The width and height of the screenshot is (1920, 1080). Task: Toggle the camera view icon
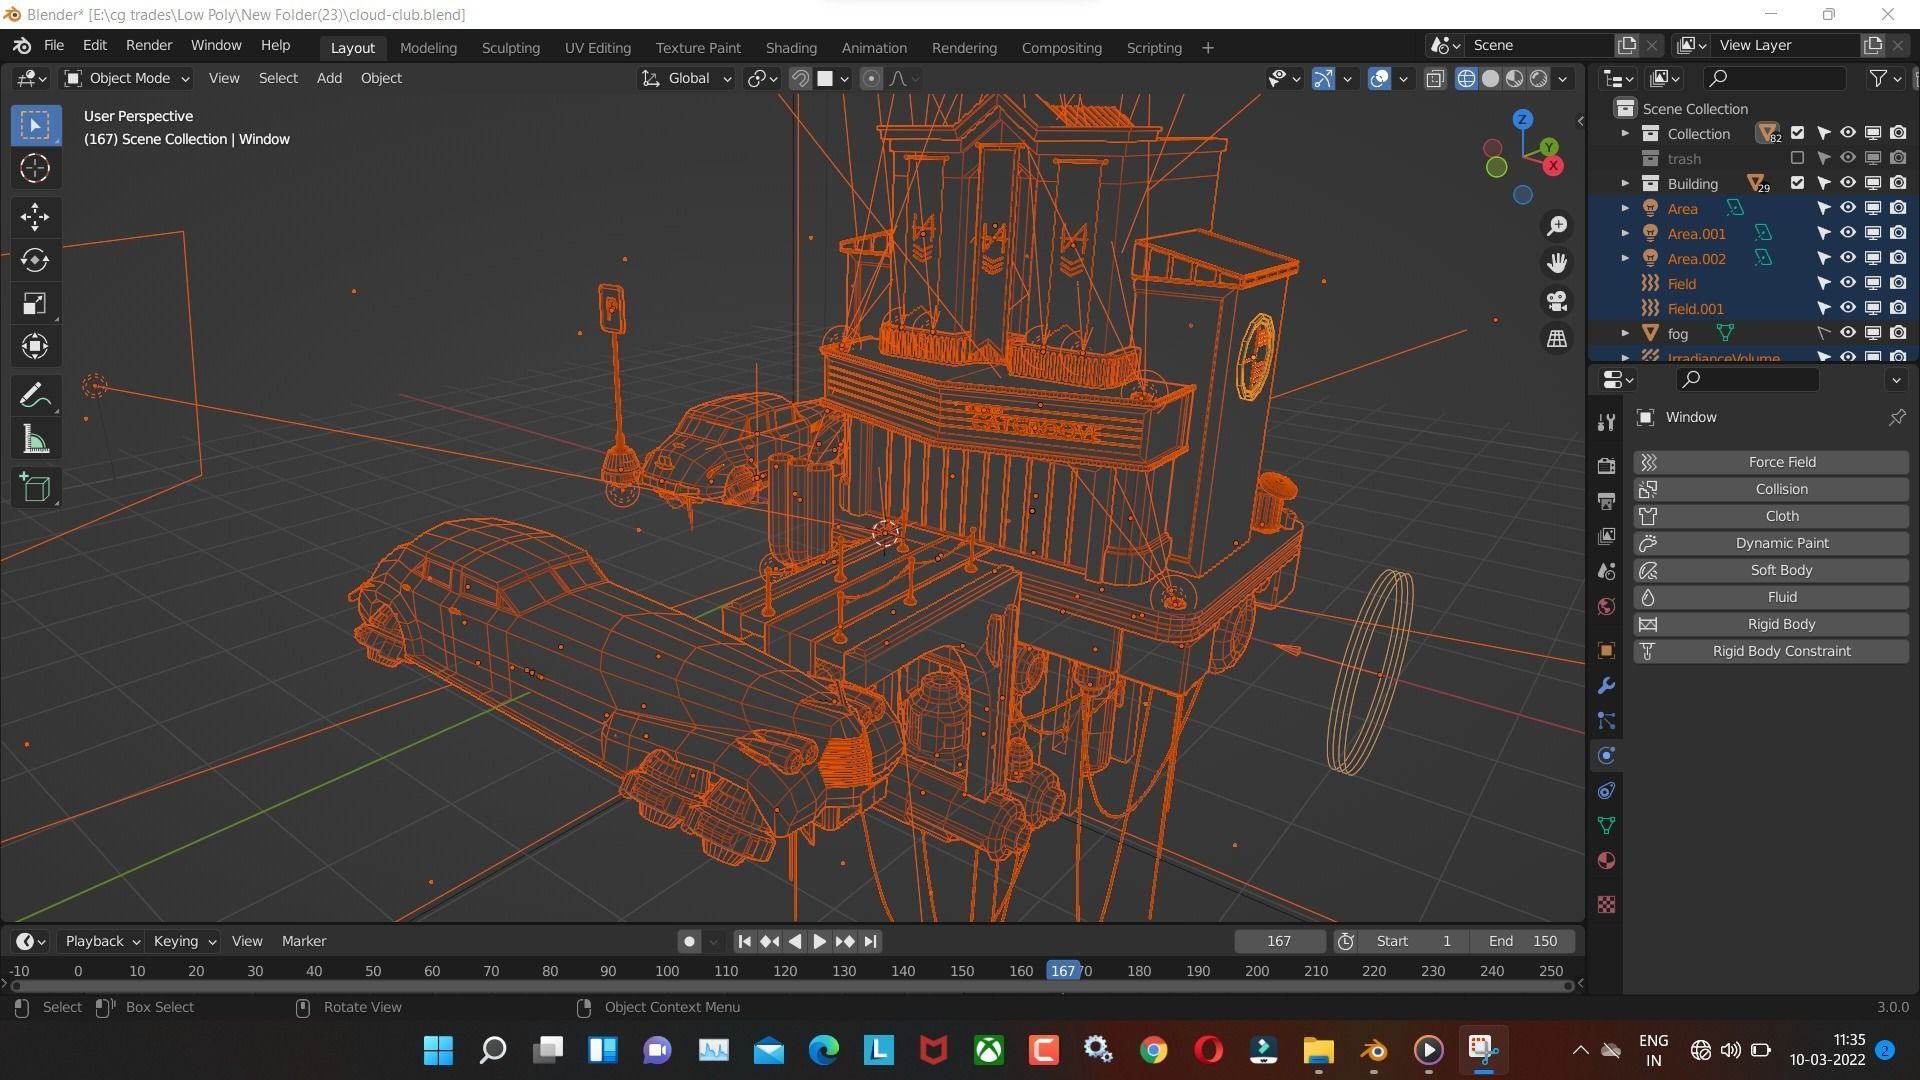[x=1557, y=301]
